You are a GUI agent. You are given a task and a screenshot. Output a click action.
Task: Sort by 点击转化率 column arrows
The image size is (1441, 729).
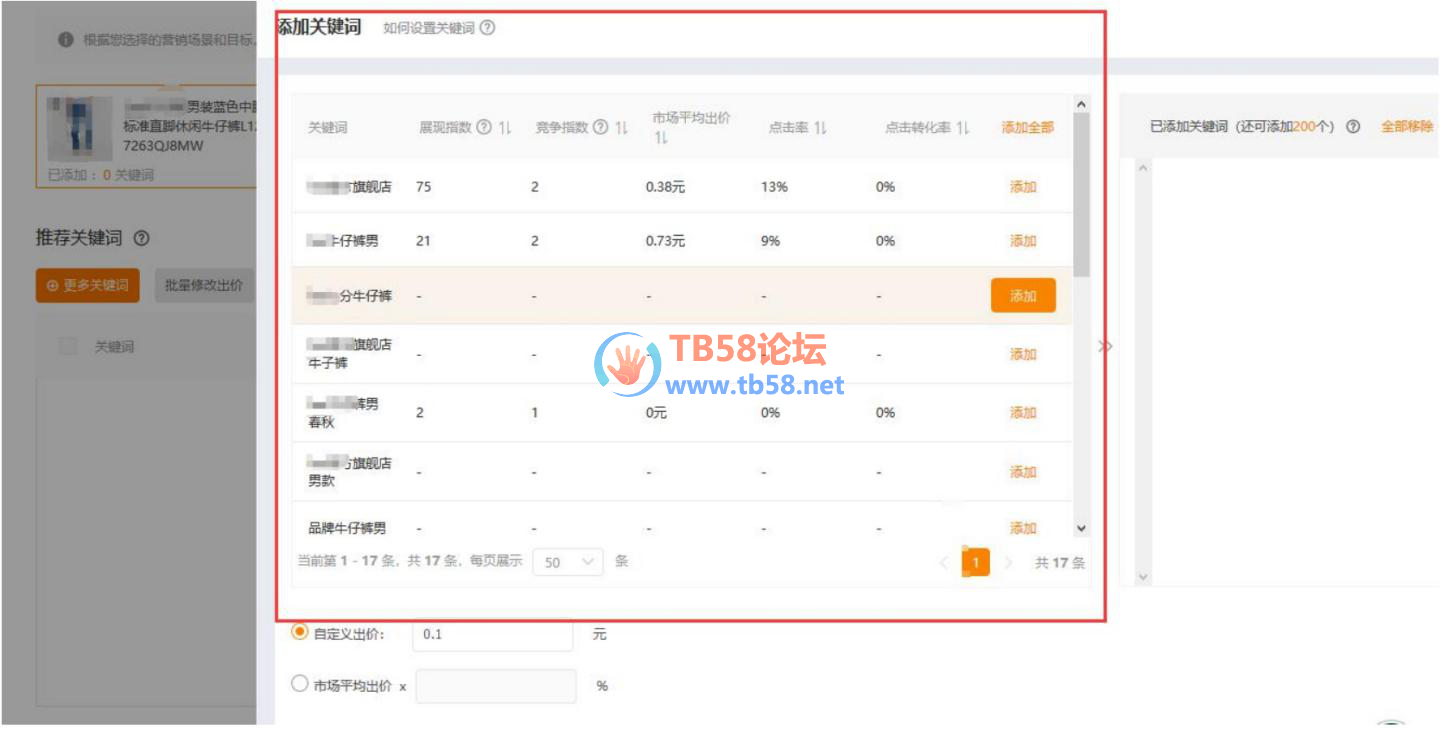962,128
